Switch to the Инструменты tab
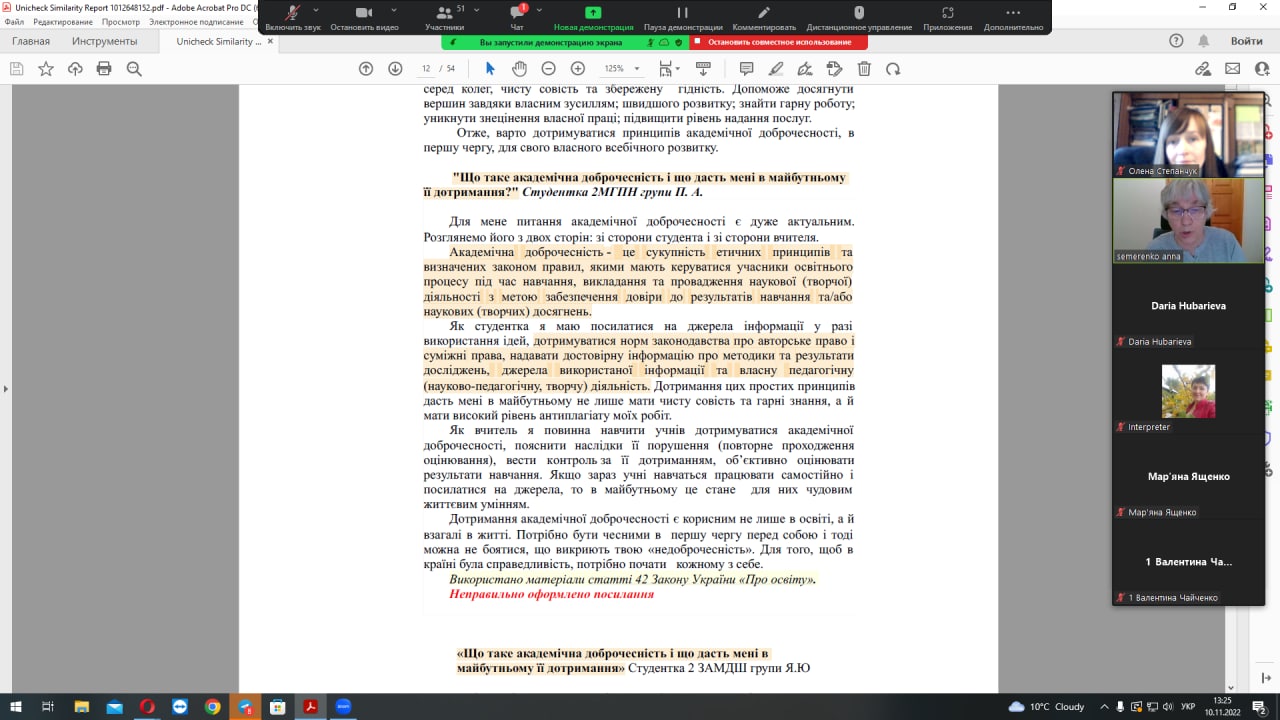The width and height of the screenshot is (1280, 720). 104,41
